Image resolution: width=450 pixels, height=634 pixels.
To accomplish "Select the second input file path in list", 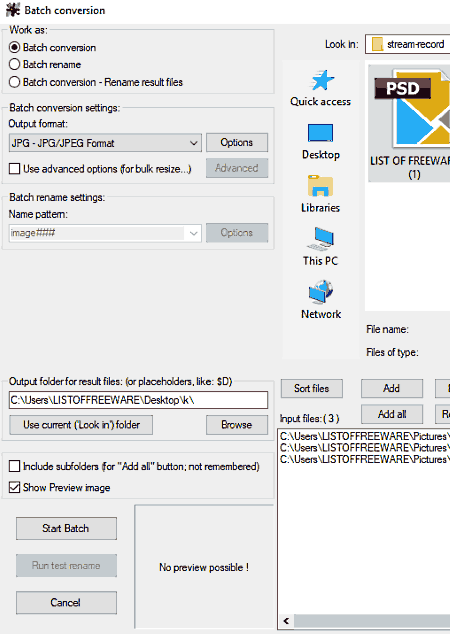I will coord(365,448).
